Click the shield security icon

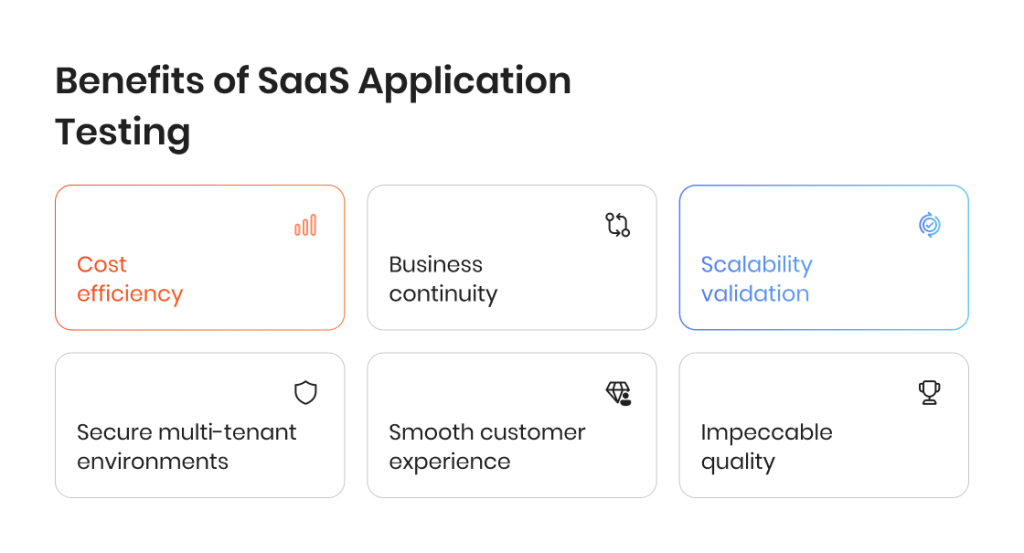pos(306,393)
